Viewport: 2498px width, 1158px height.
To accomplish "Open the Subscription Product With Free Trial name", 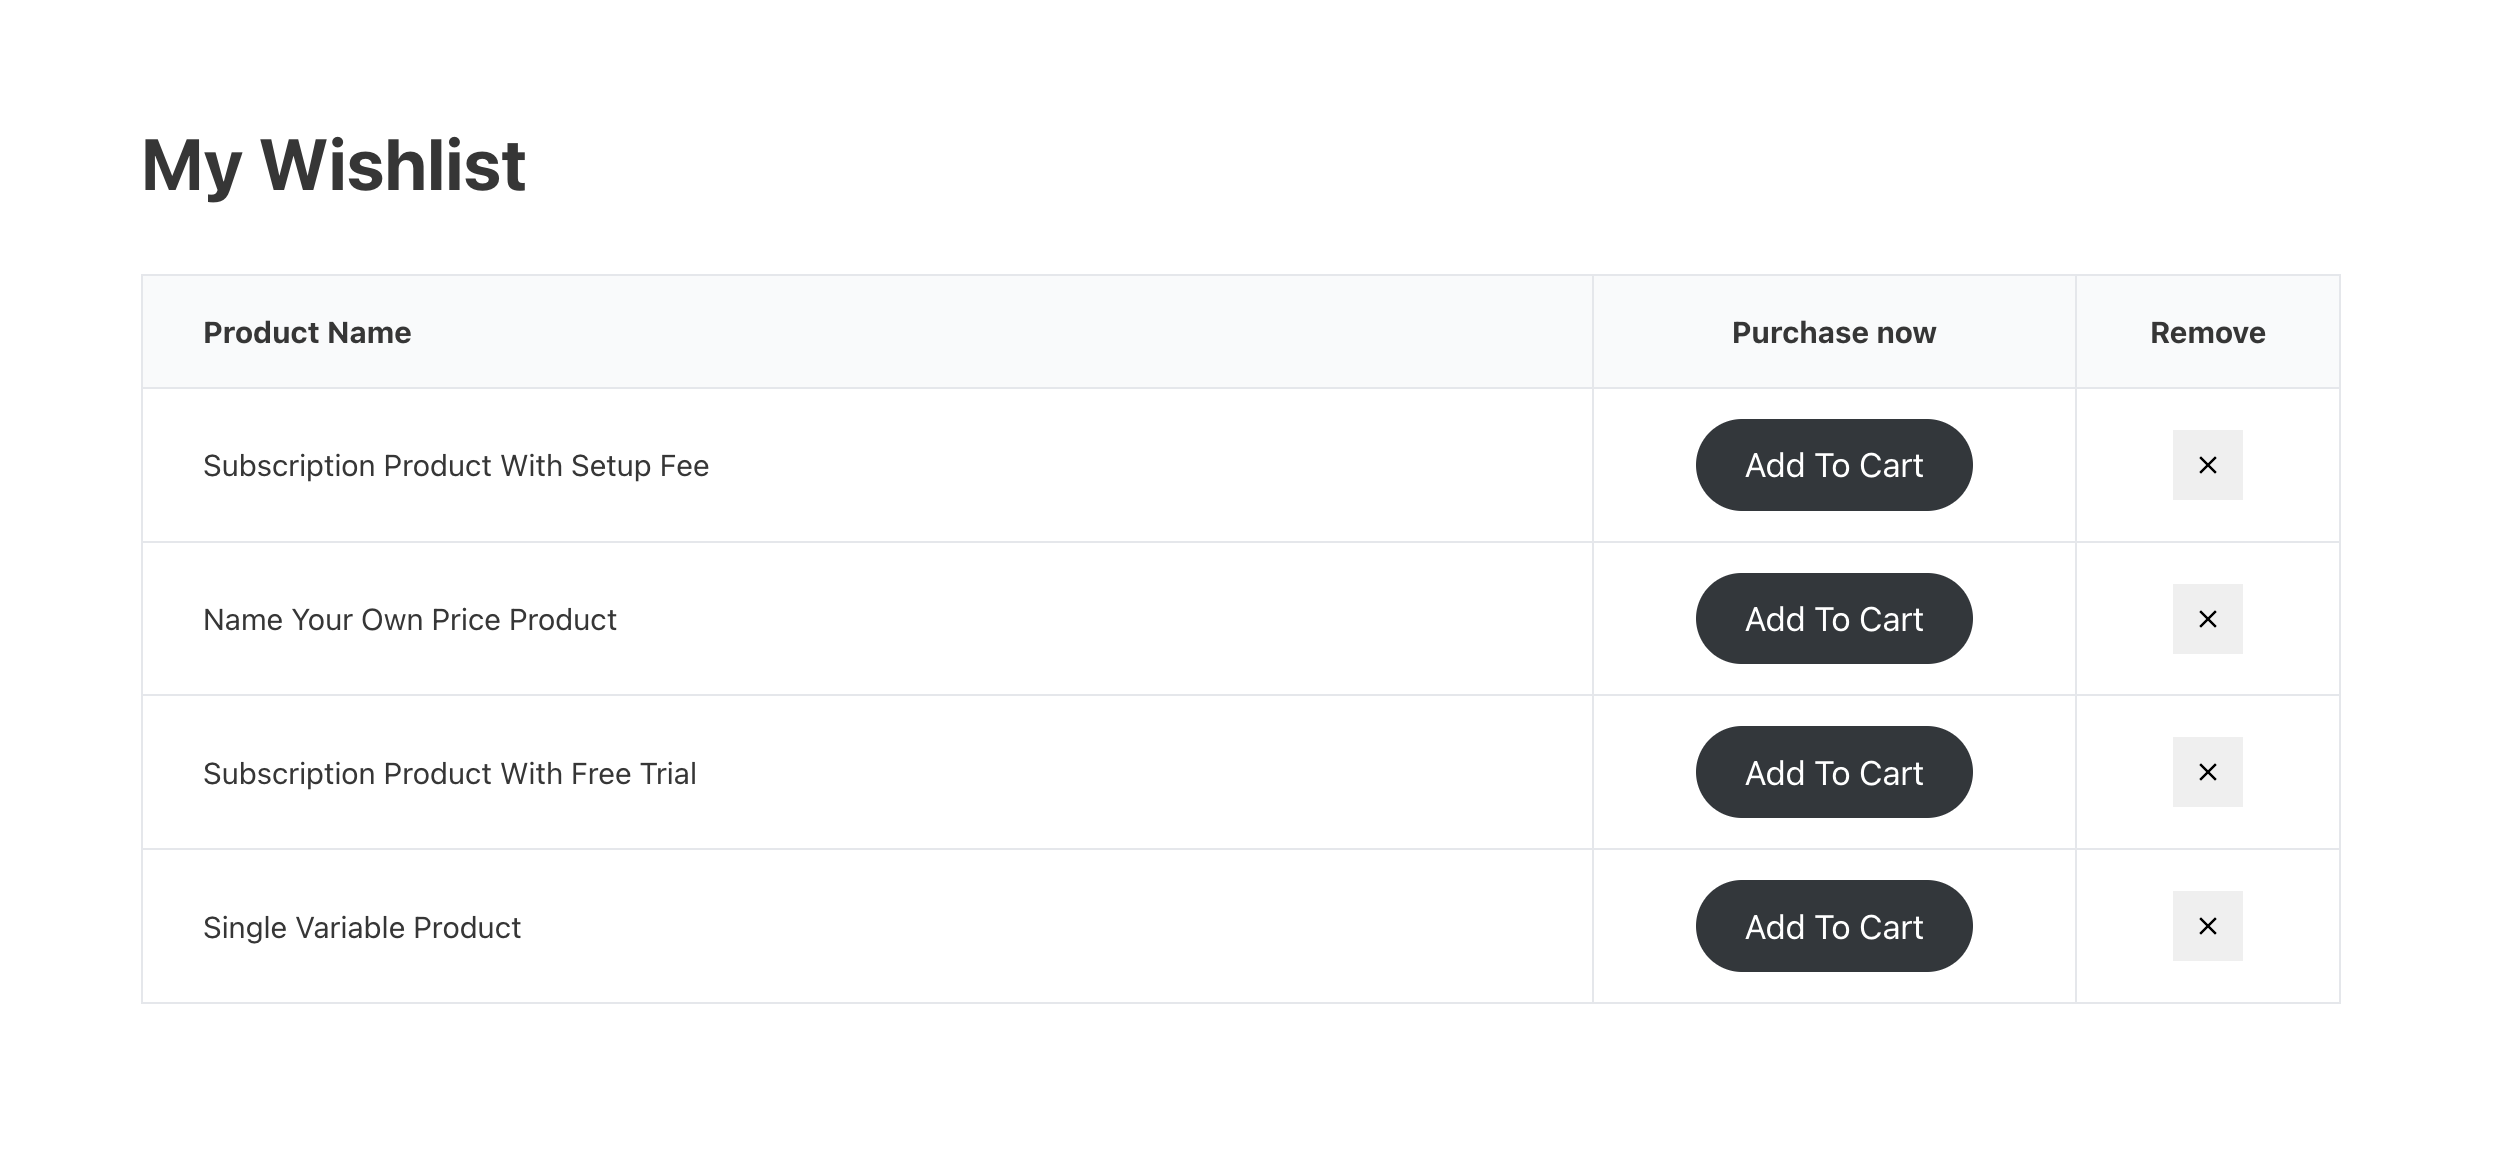I will pos(450,774).
